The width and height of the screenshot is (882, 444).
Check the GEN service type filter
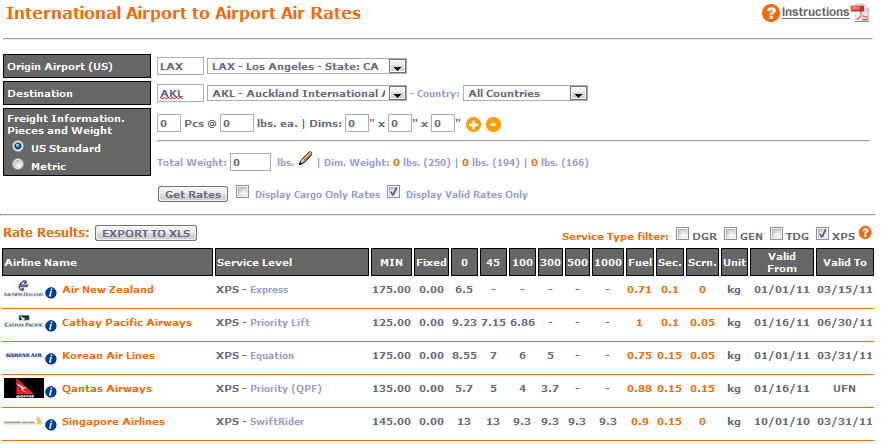(730, 233)
